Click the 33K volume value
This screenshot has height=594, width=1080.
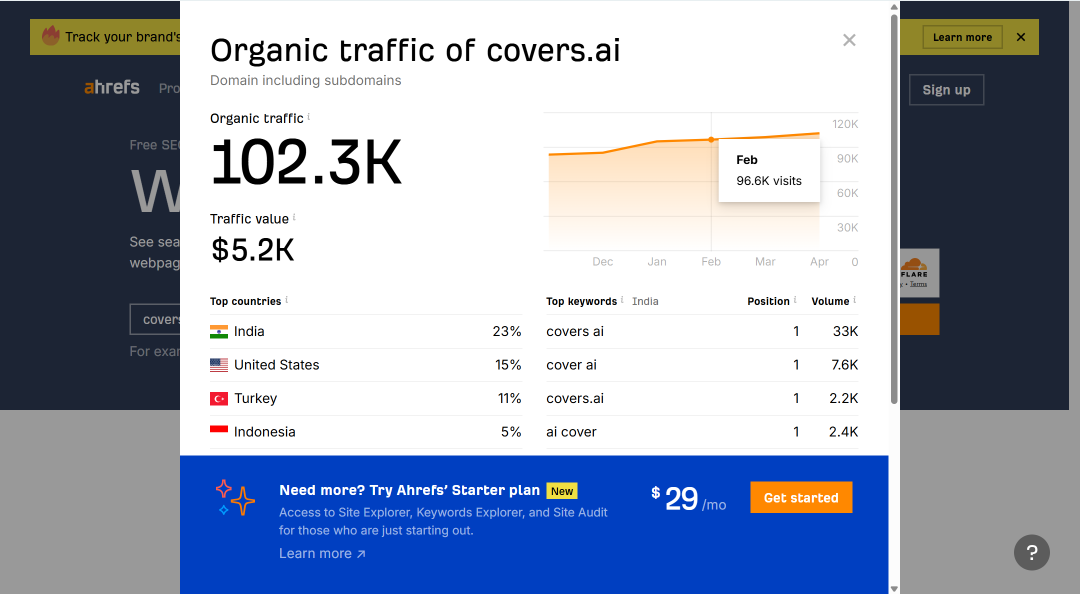(x=845, y=331)
